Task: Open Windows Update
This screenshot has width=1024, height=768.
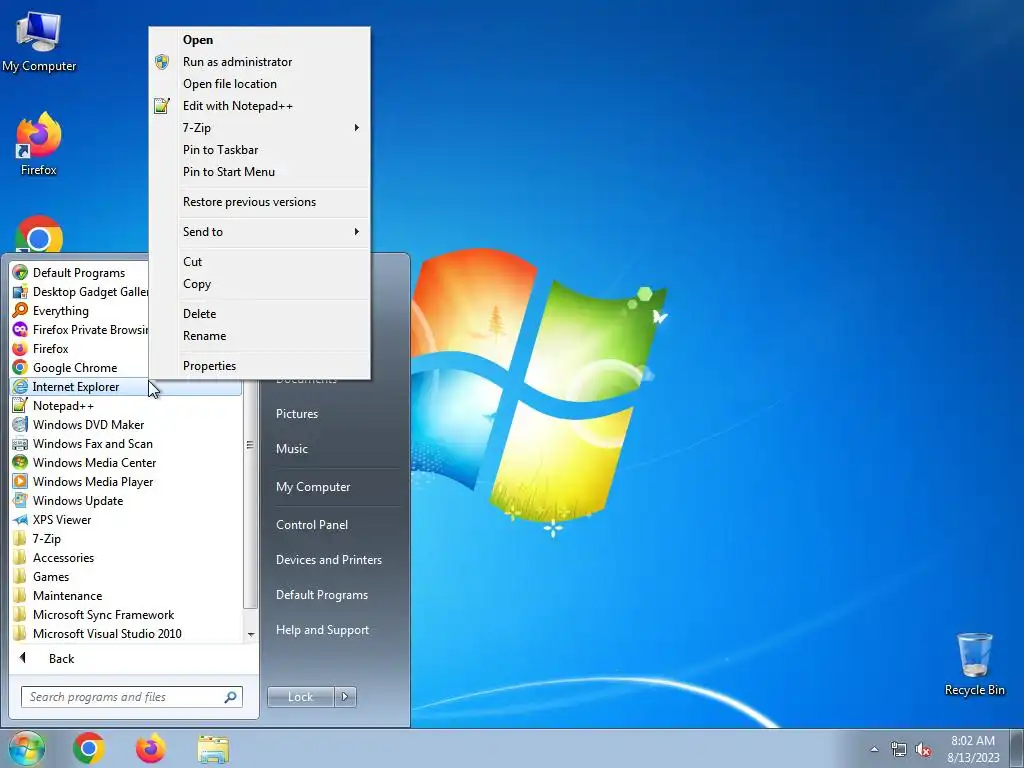Action: coord(126,500)
